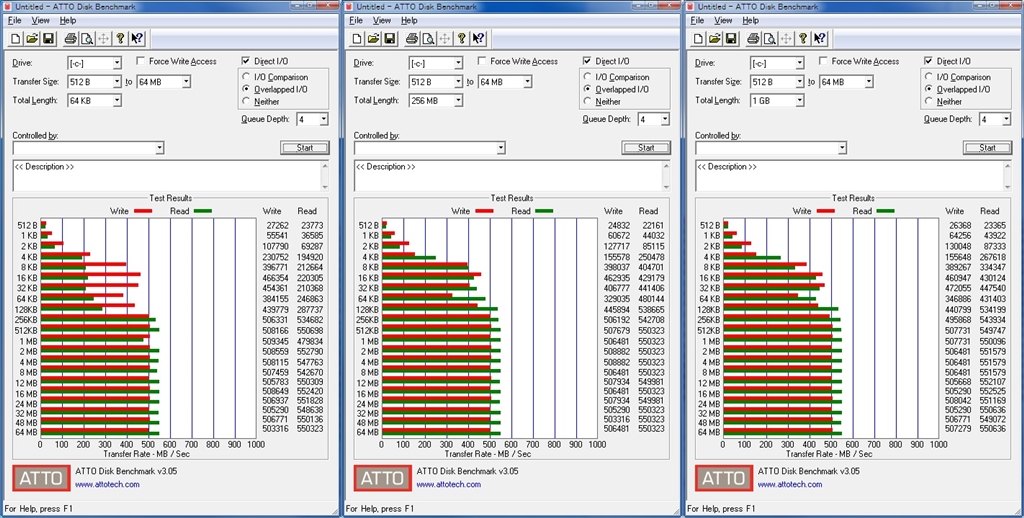Expand the Queue Depth dropdown in the right window

[1005, 119]
